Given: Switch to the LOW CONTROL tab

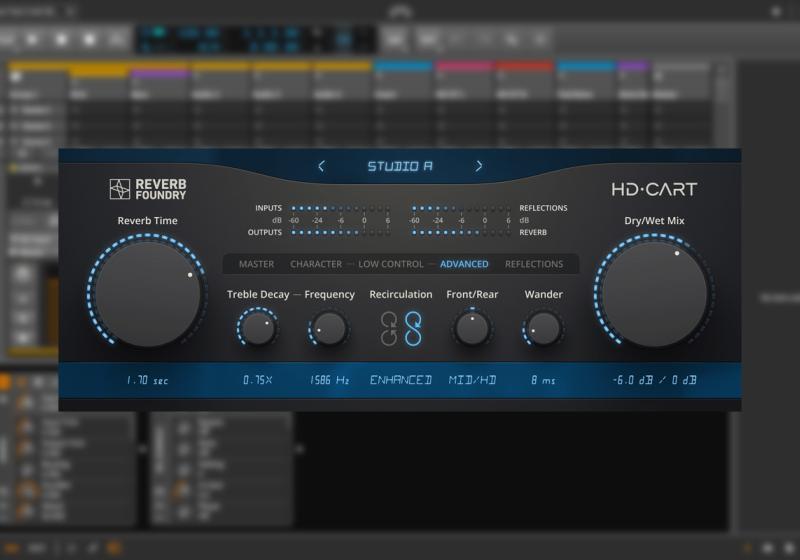Looking at the screenshot, I should pyautogui.click(x=391, y=264).
